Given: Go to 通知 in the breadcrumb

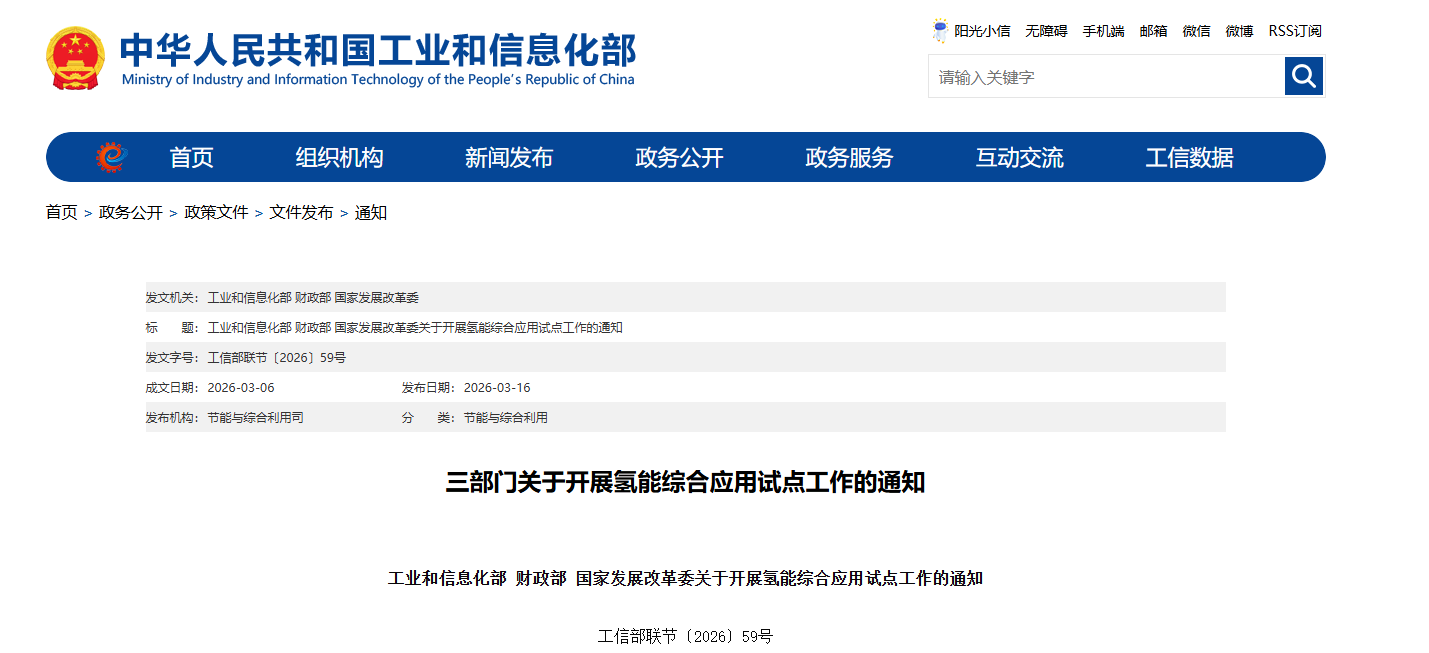Looking at the screenshot, I should (x=371, y=212).
